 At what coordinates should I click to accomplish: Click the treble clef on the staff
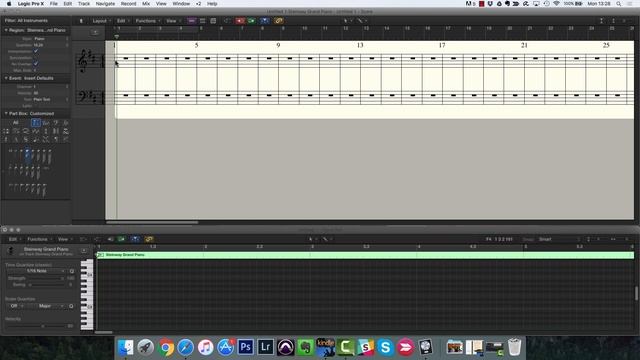(84, 60)
